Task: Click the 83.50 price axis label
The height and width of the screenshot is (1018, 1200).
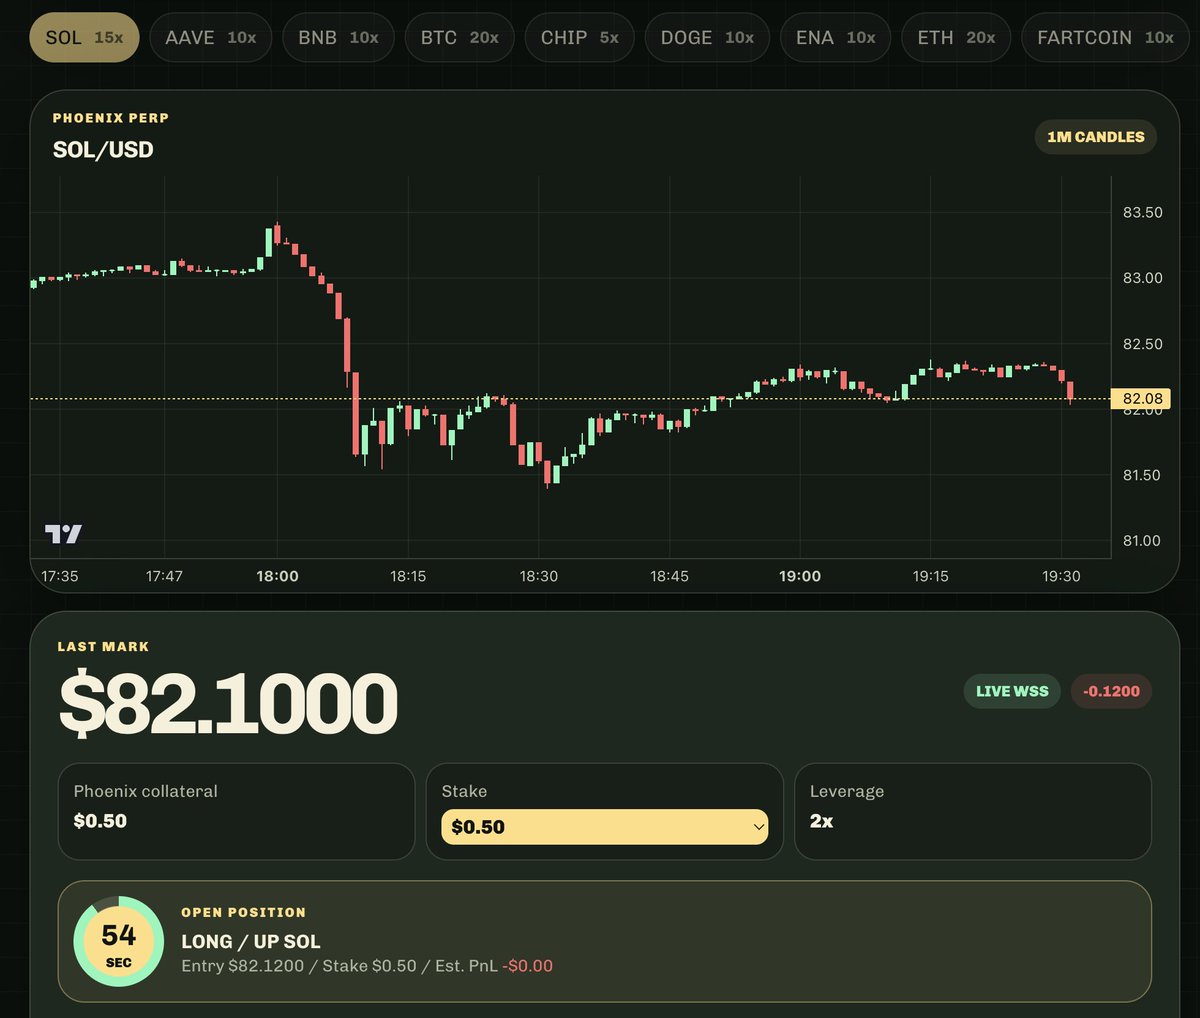Action: pyautogui.click(x=1143, y=212)
